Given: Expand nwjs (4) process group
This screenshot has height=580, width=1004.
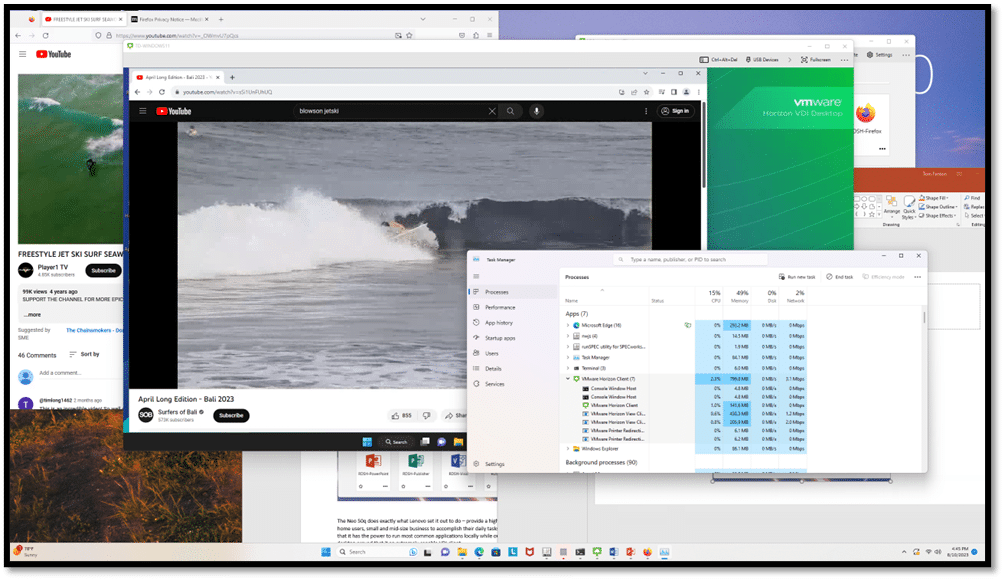Looking at the screenshot, I should [568, 336].
